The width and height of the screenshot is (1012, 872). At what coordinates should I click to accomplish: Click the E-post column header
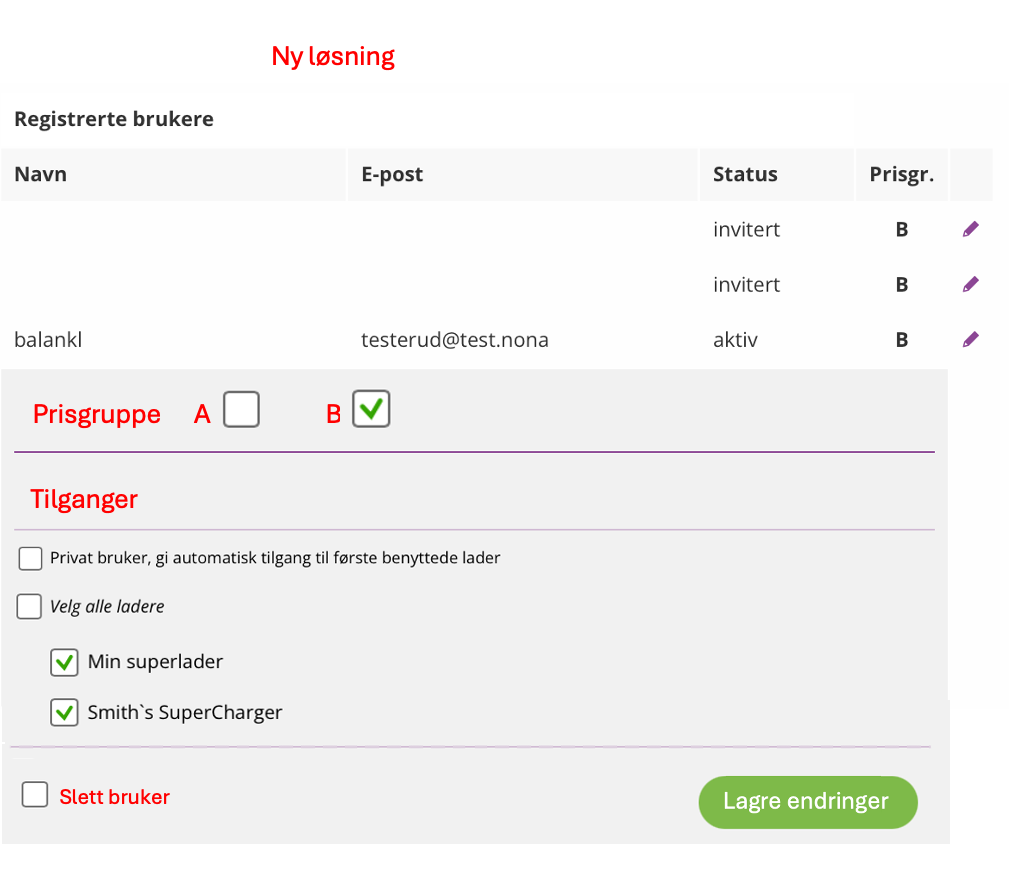click(x=392, y=174)
